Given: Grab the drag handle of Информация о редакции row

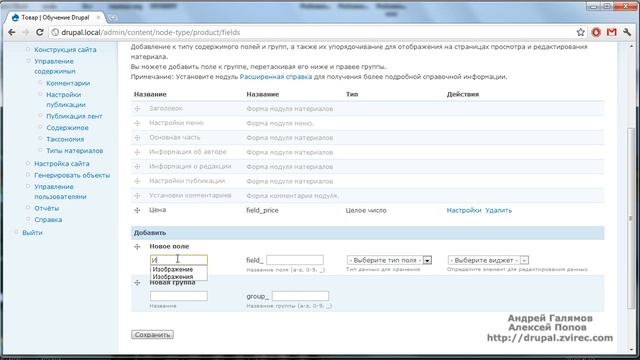Looking at the screenshot, I should coord(137,167).
